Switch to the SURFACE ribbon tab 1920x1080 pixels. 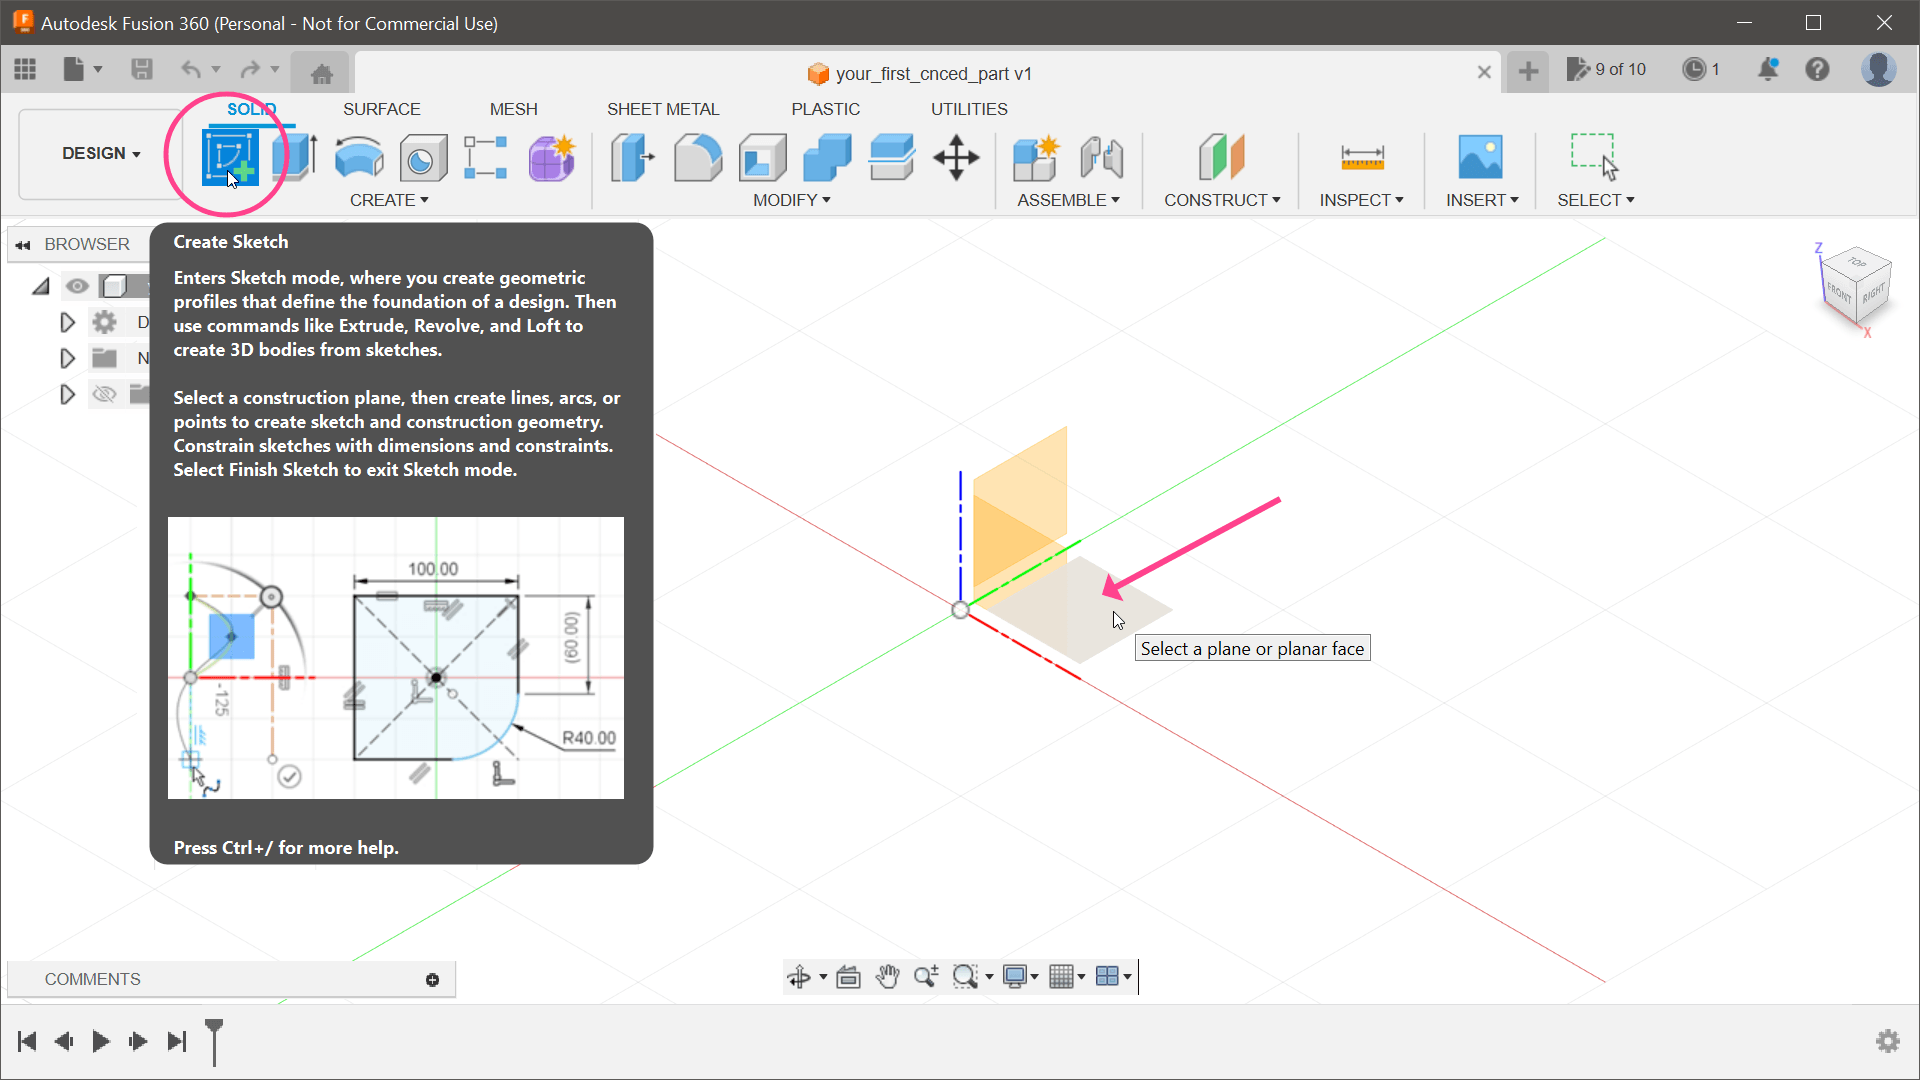pyautogui.click(x=381, y=109)
